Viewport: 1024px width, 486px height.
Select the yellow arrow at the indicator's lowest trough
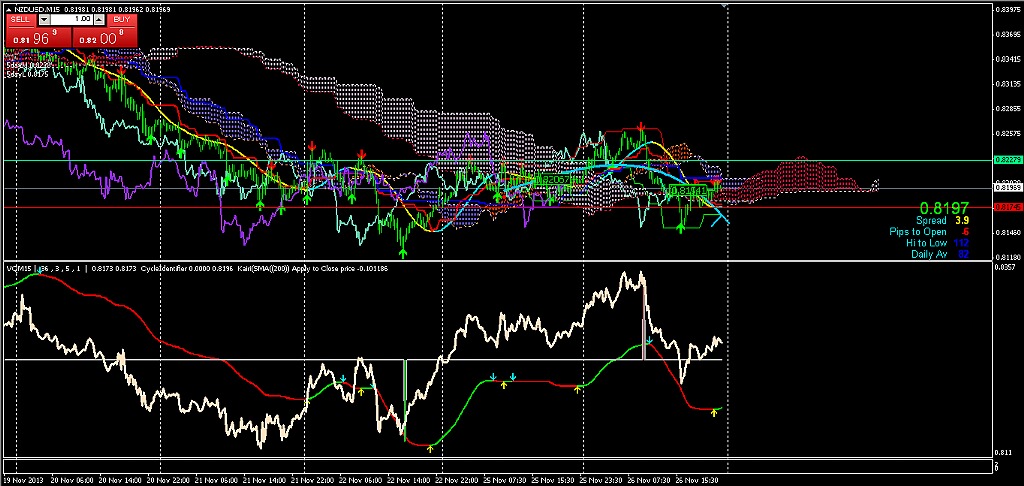pyautogui.click(x=430, y=448)
